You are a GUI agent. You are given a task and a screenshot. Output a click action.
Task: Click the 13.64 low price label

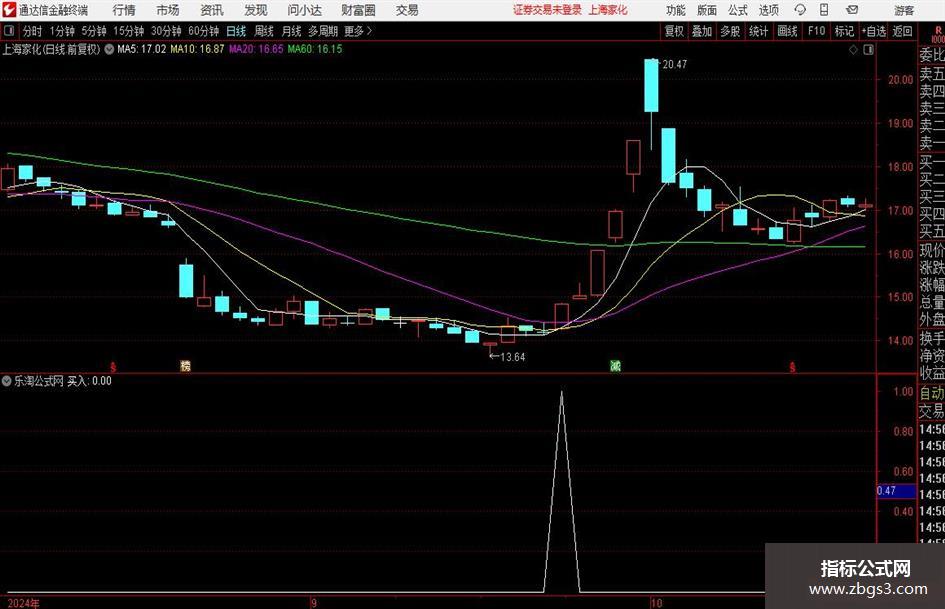point(512,356)
